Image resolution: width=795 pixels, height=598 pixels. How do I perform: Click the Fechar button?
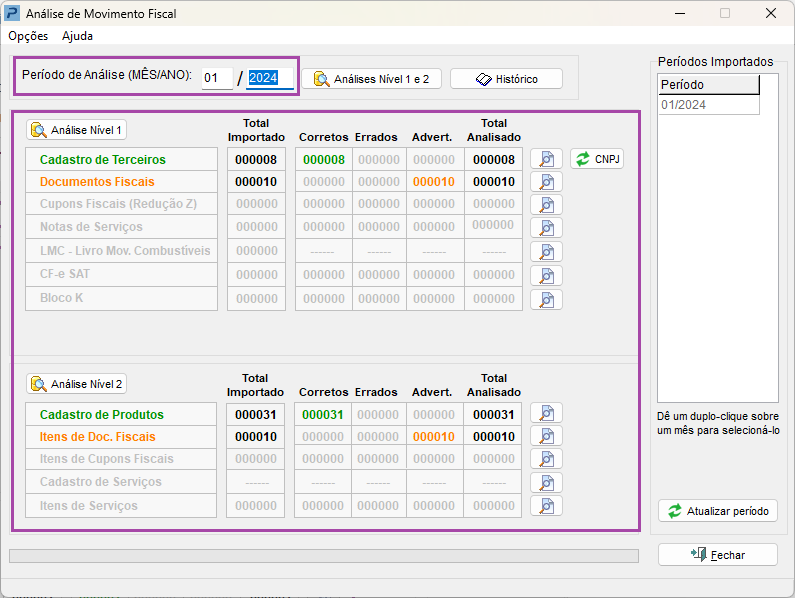717,555
